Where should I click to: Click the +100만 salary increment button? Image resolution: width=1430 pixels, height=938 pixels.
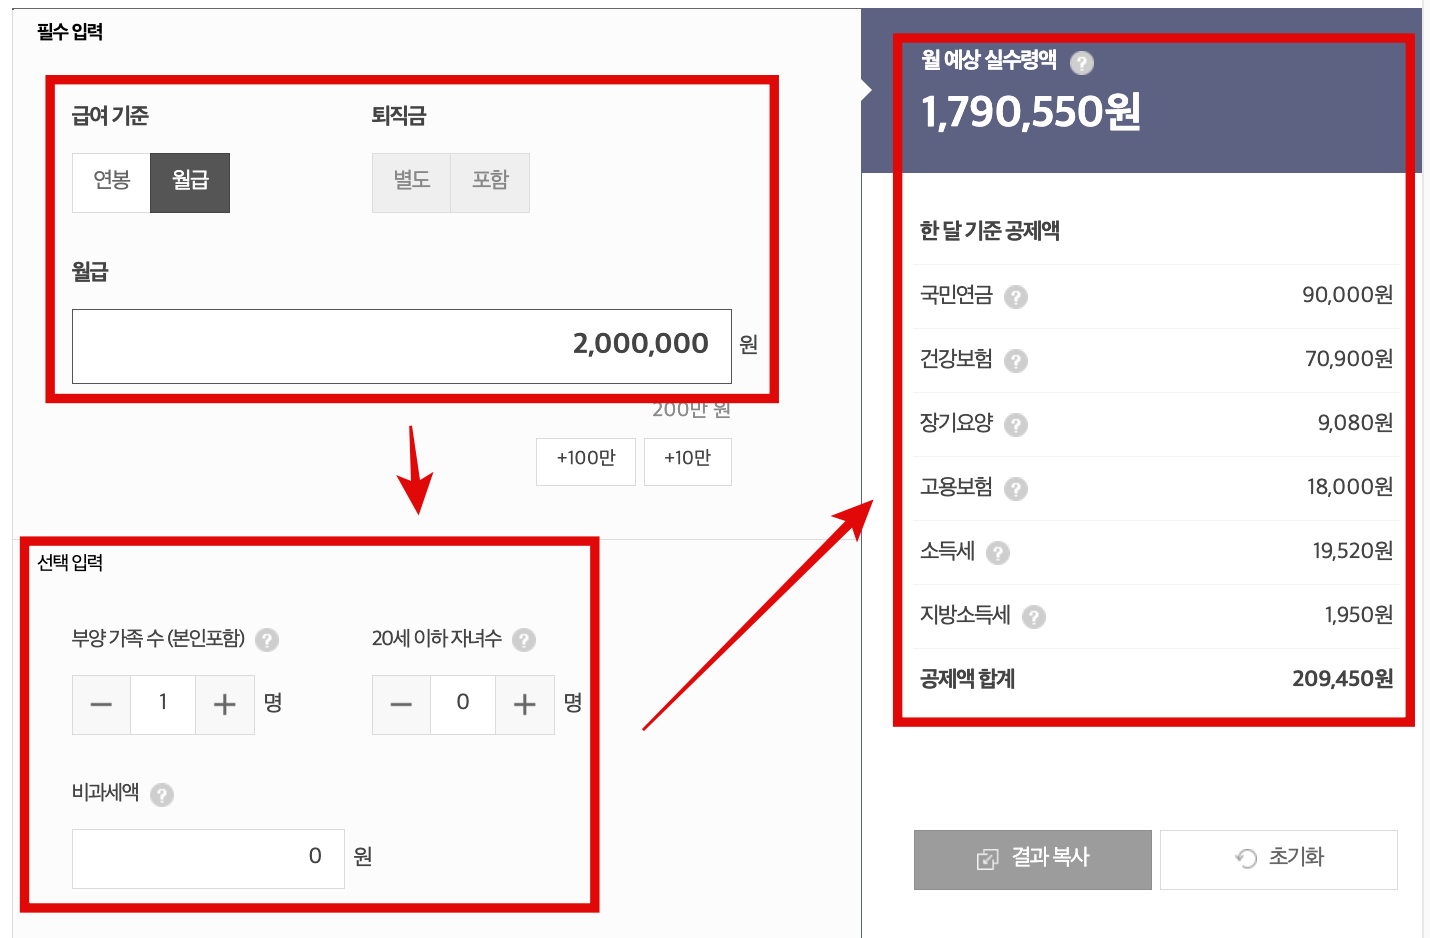(585, 461)
